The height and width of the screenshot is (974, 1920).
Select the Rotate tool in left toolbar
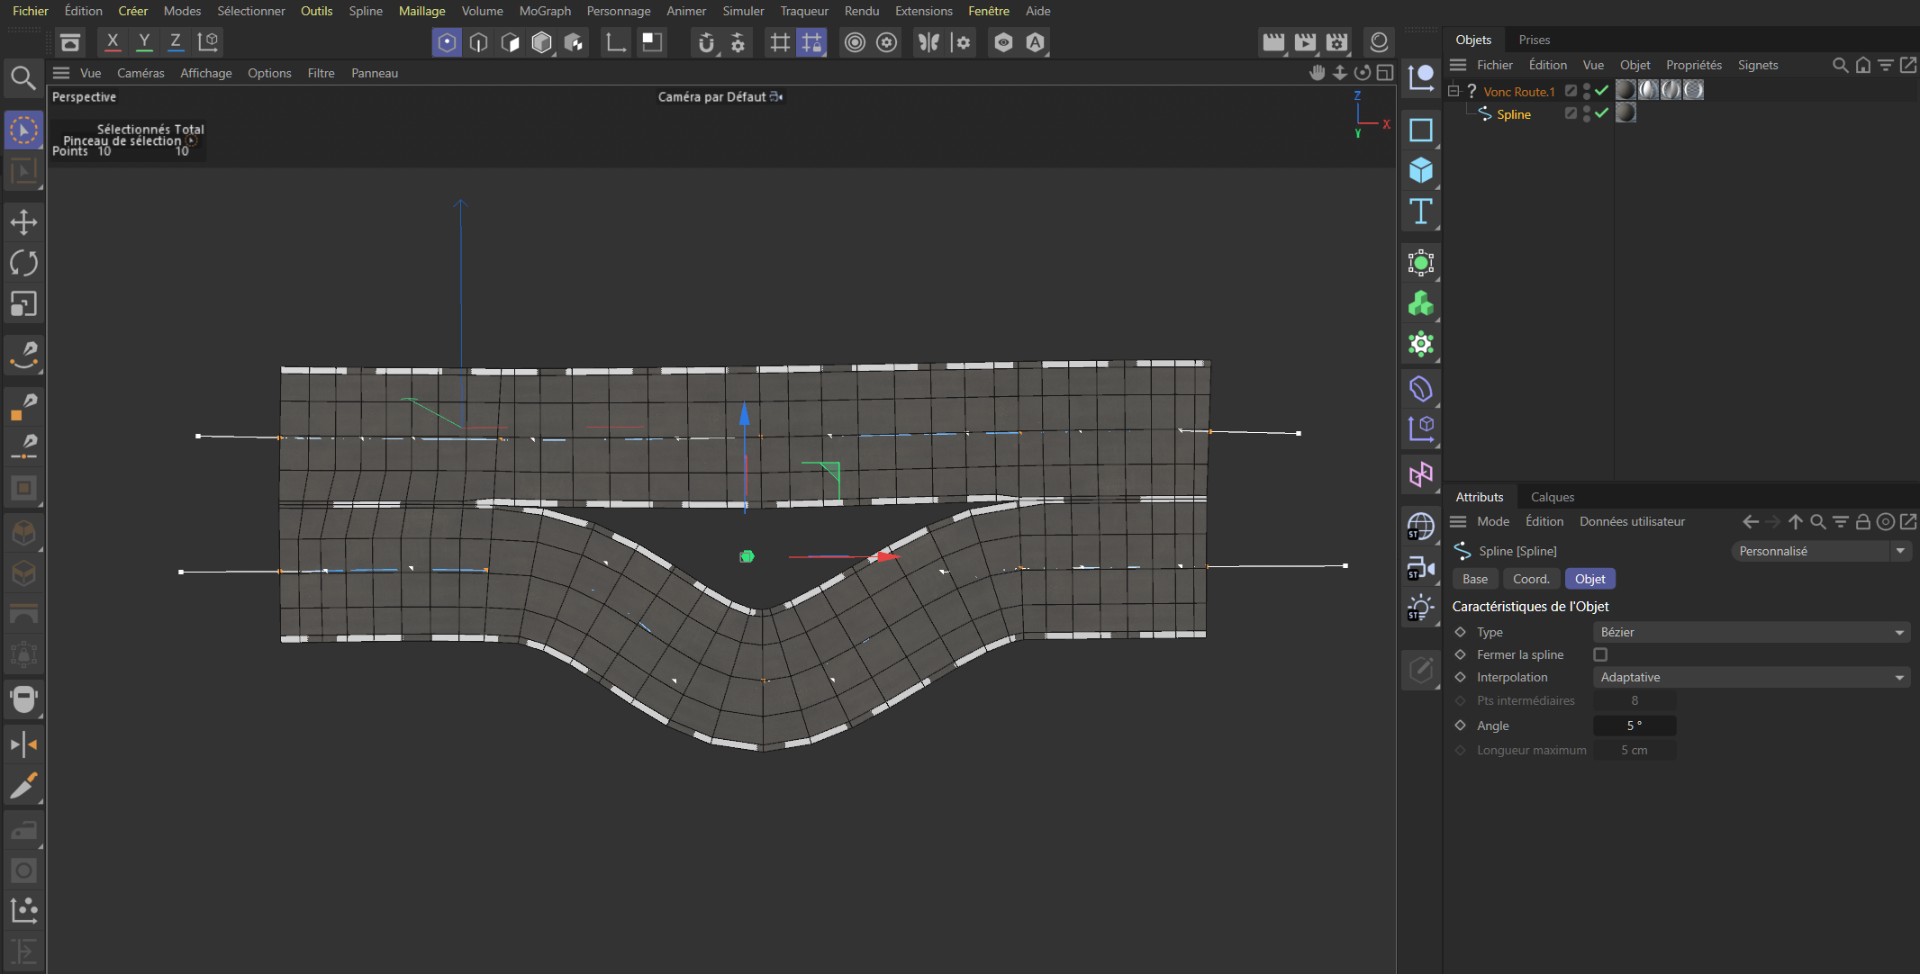[23, 263]
